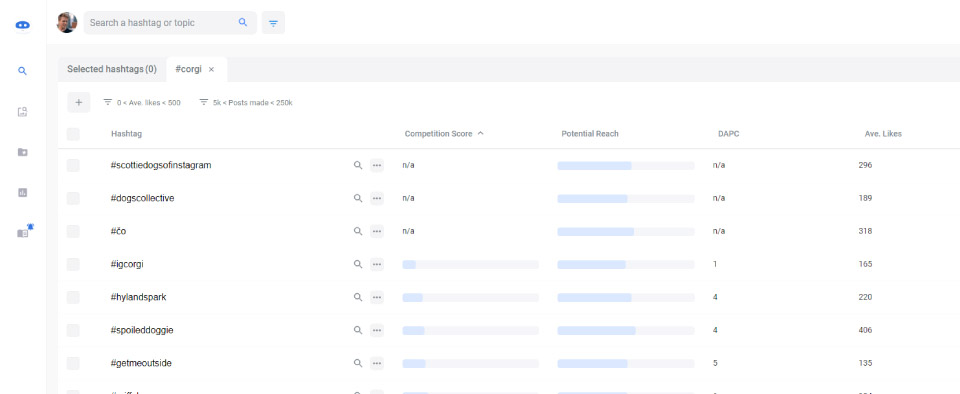Check the #spoileddoggie row checkbox

73,330
